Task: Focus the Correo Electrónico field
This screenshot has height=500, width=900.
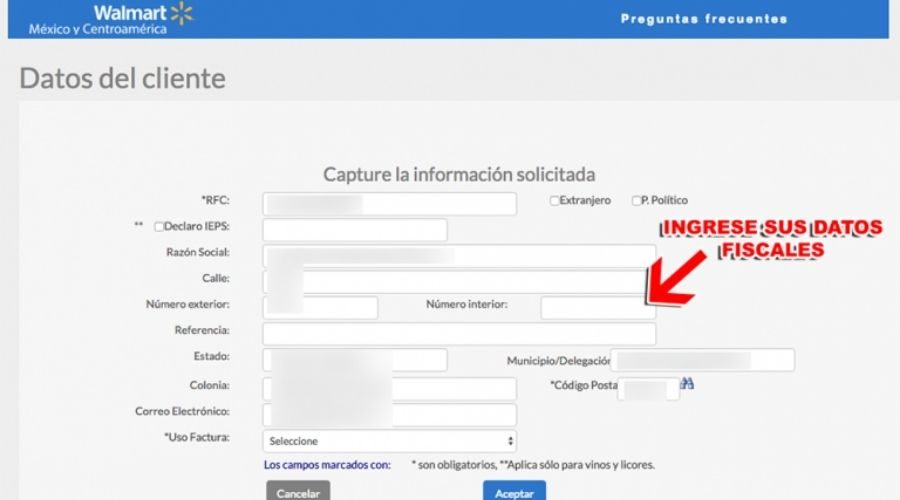Action: (389, 414)
